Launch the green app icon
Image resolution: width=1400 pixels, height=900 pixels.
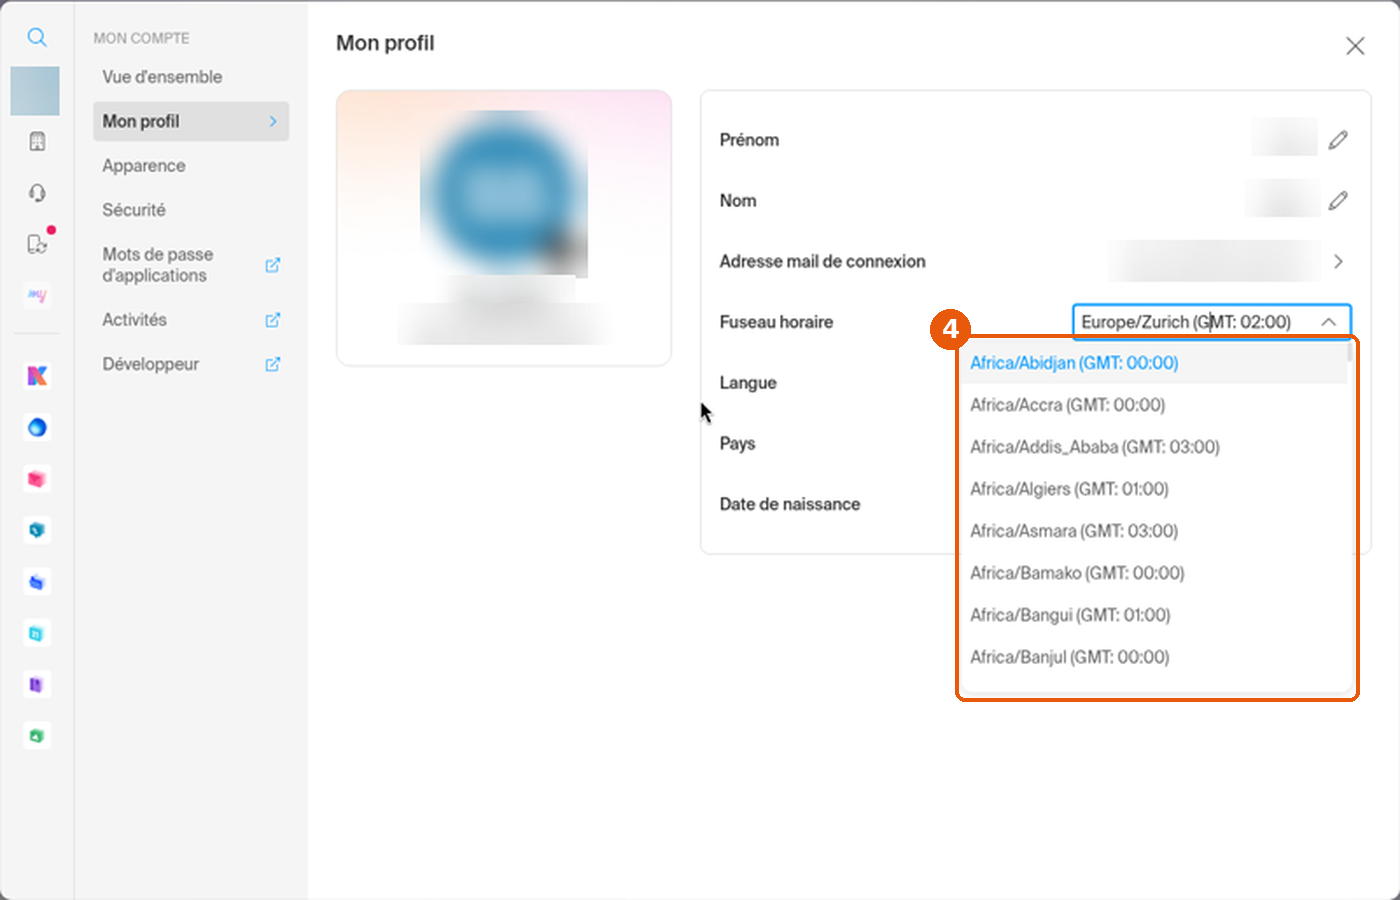(x=37, y=736)
